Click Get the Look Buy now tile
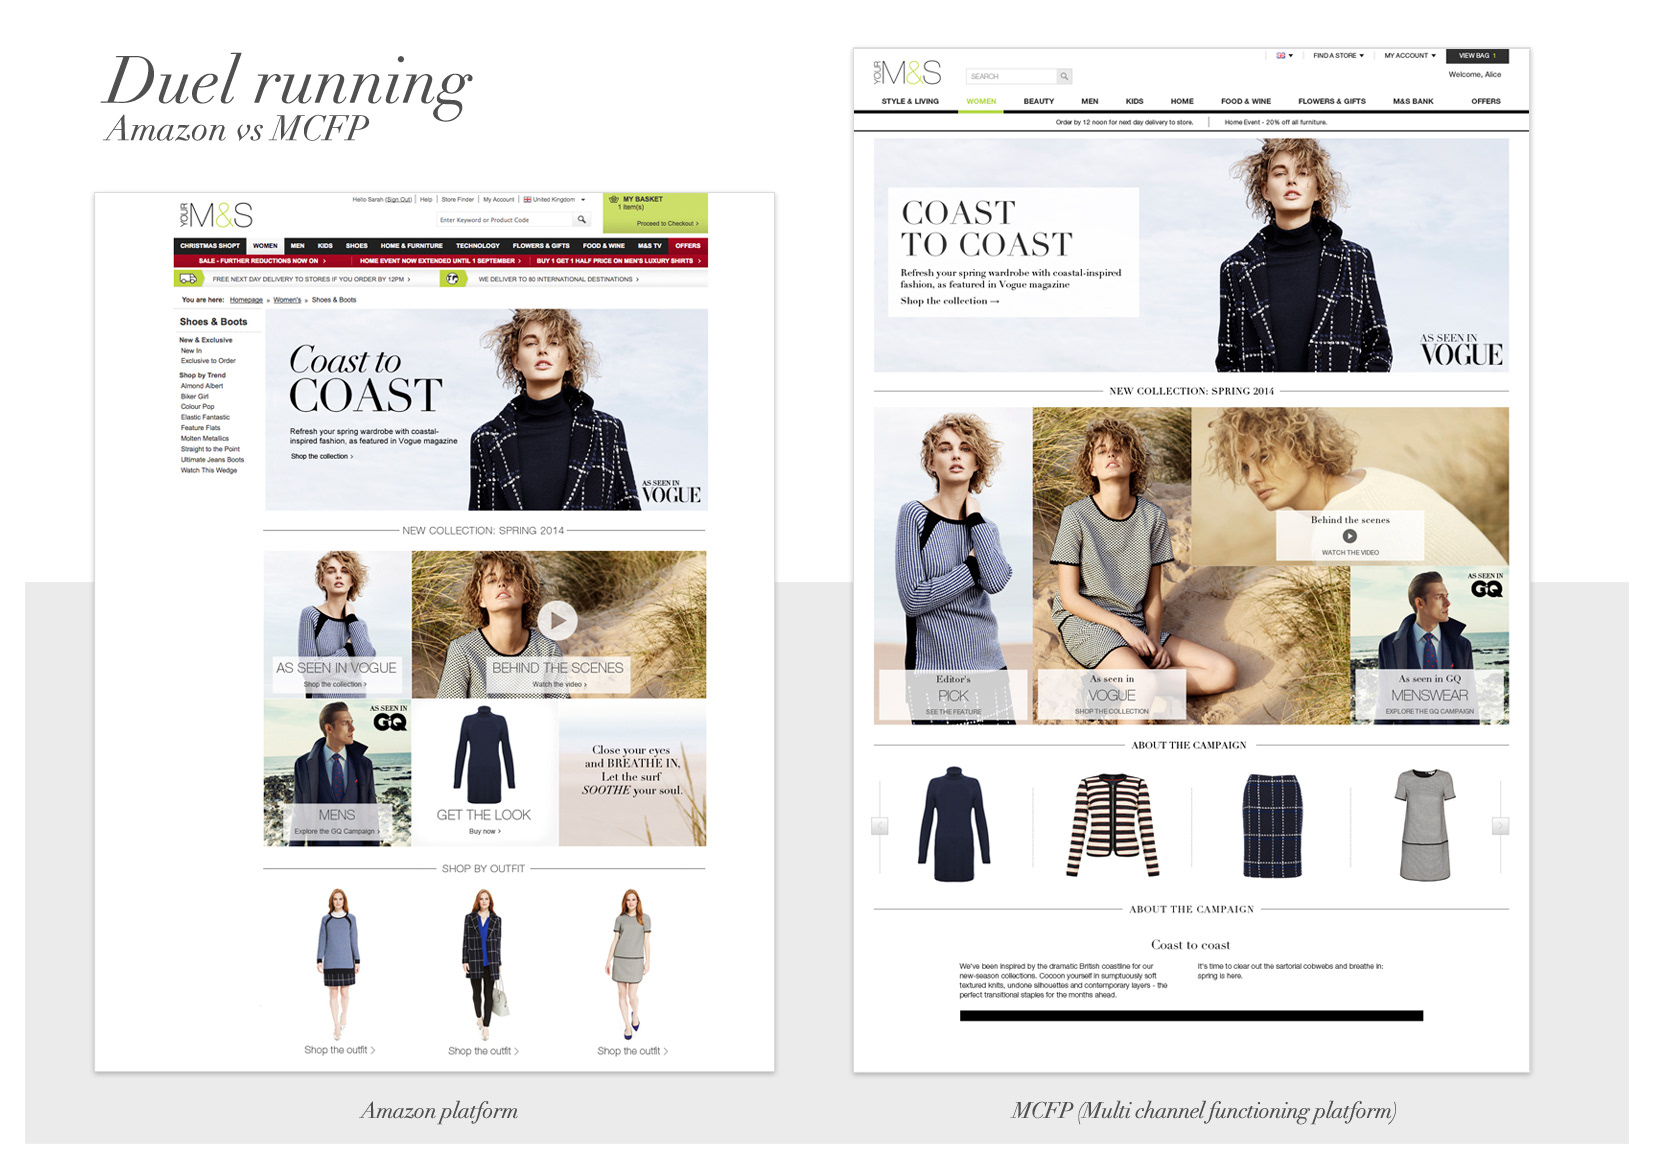 click(x=484, y=773)
